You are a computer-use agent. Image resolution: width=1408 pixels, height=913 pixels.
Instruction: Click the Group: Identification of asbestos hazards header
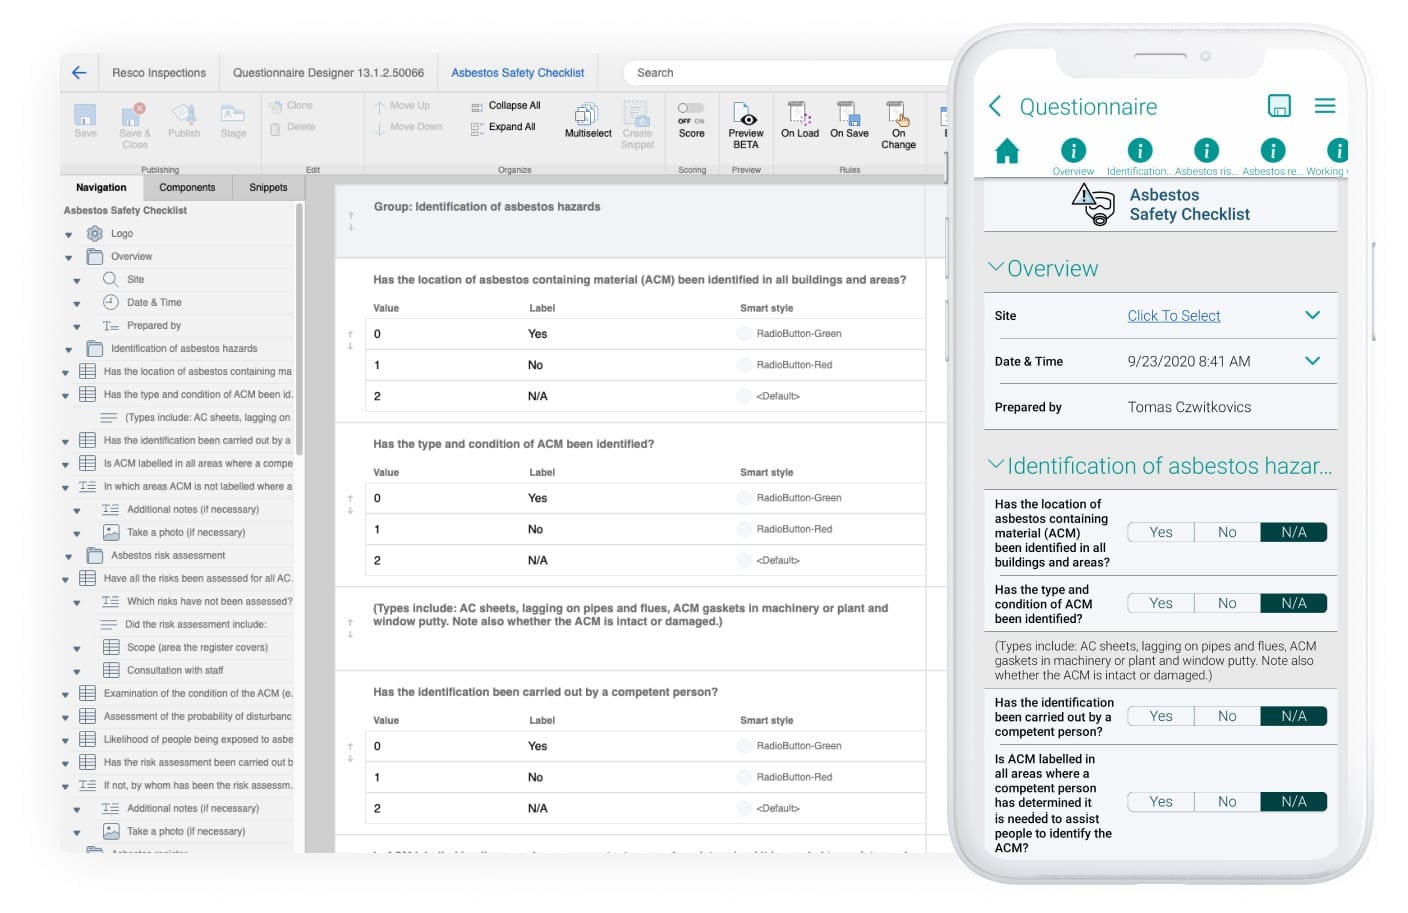(487, 207)
